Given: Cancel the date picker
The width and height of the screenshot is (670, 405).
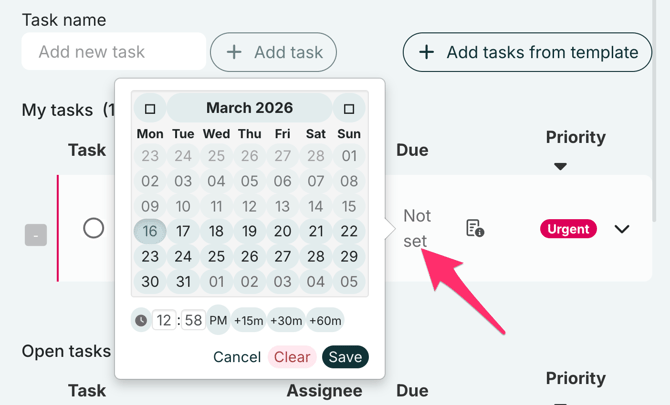Looking at the screenshot, I should pos(237,357).
